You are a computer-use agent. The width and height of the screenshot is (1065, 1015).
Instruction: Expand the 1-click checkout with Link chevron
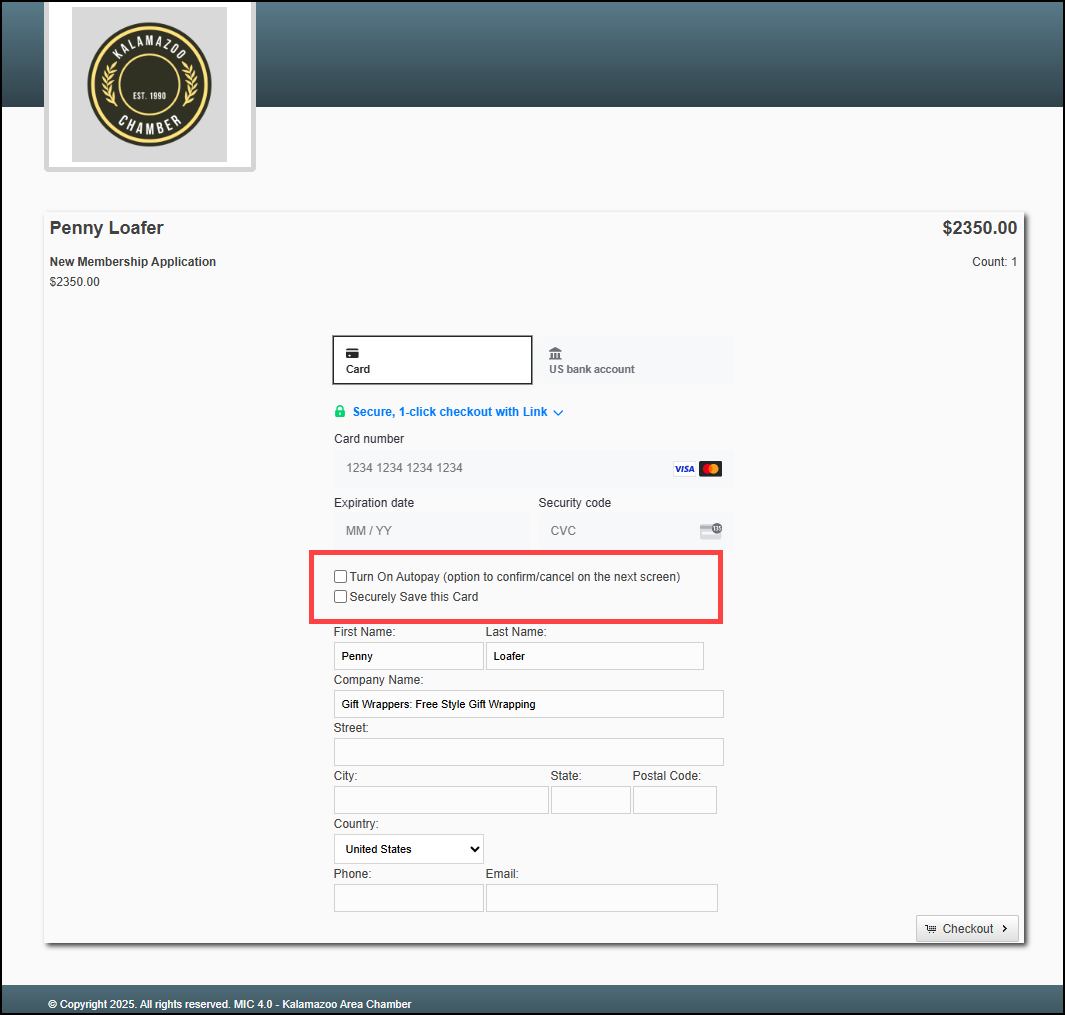click(x=558, y=413)
